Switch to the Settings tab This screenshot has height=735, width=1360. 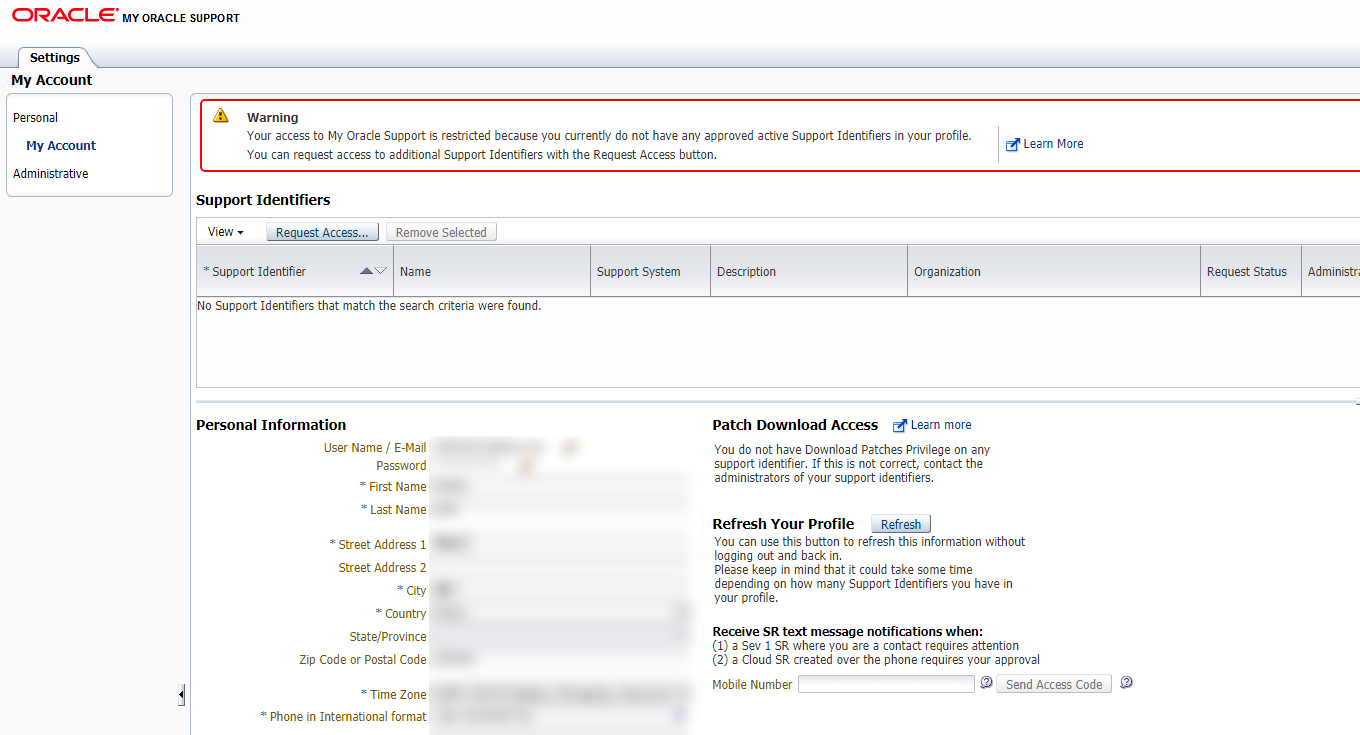click(55, 58)
